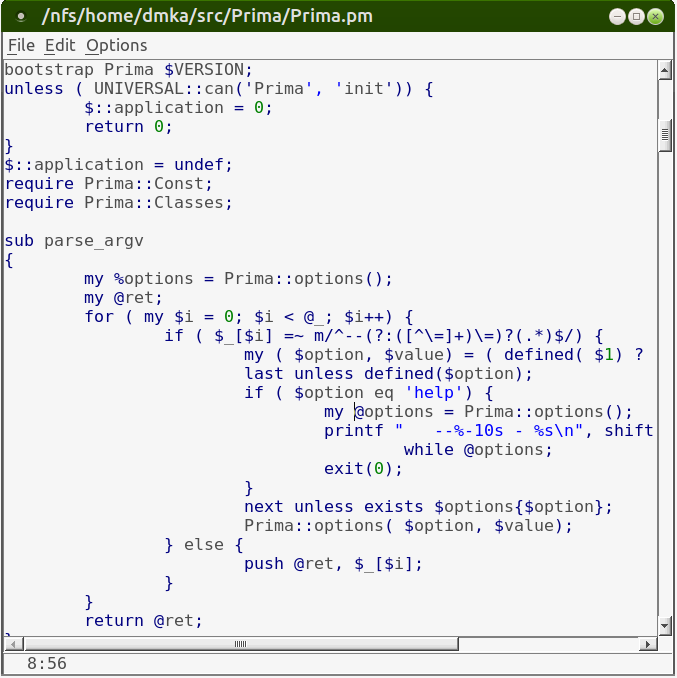Click the horizontal scrollbar track right of thumb
The height and width of the screenshot is (678, 677).
548,644
